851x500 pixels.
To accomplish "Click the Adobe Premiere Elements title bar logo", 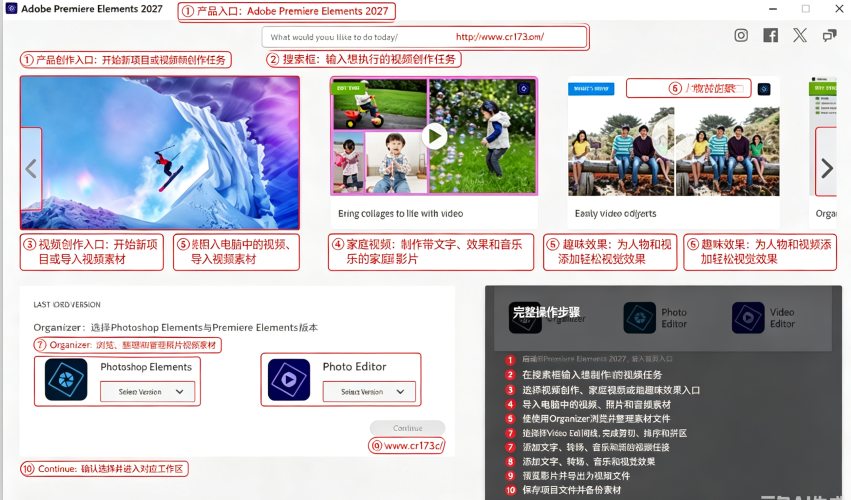I will 11,8.
